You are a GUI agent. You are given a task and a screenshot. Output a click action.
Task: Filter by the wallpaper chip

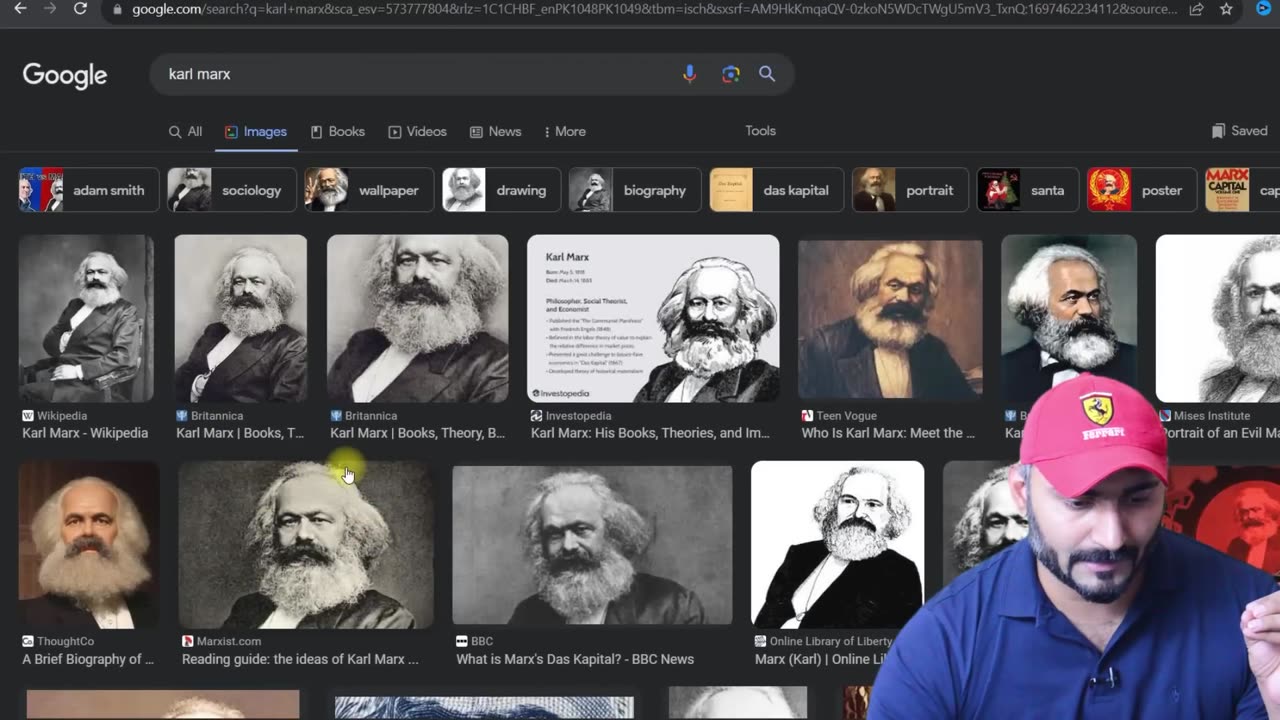pos(369,190)
